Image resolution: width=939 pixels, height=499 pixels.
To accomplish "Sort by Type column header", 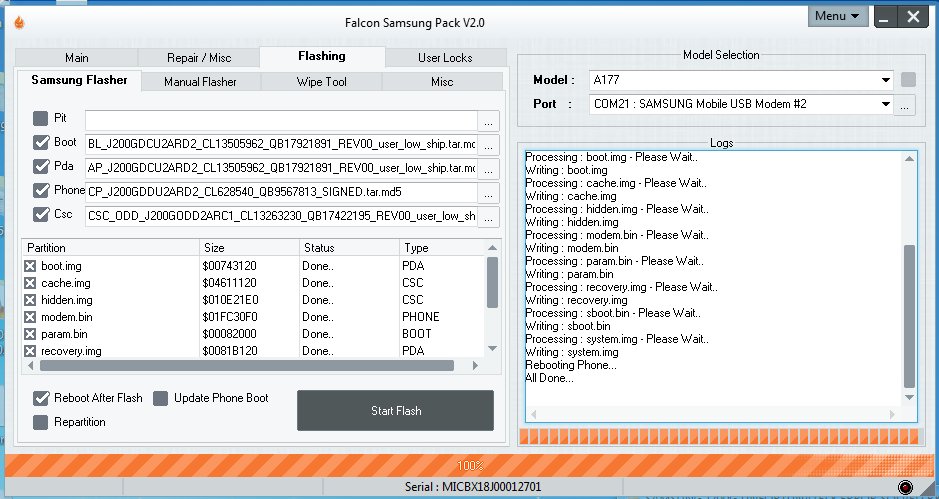I will coord(442,248).
